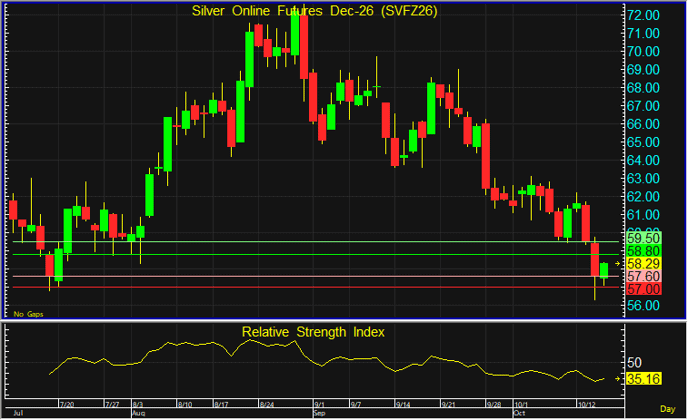Click the 7/20 date label
This screenshot has height=420, width=688.
click(67, 404)
